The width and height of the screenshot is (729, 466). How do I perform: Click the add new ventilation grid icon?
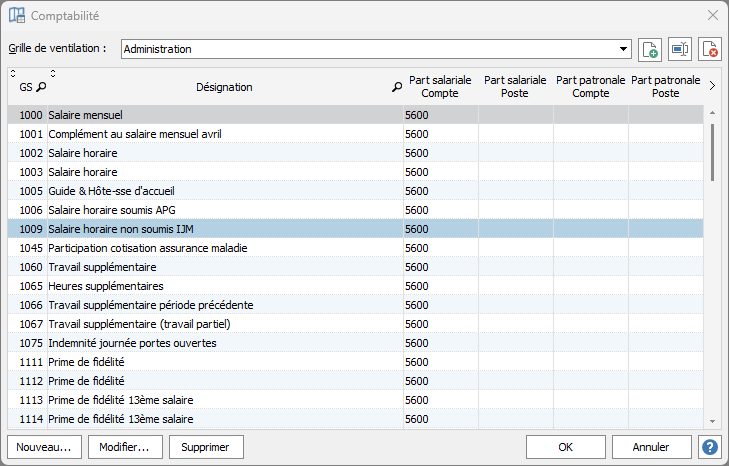click(649, 49)
